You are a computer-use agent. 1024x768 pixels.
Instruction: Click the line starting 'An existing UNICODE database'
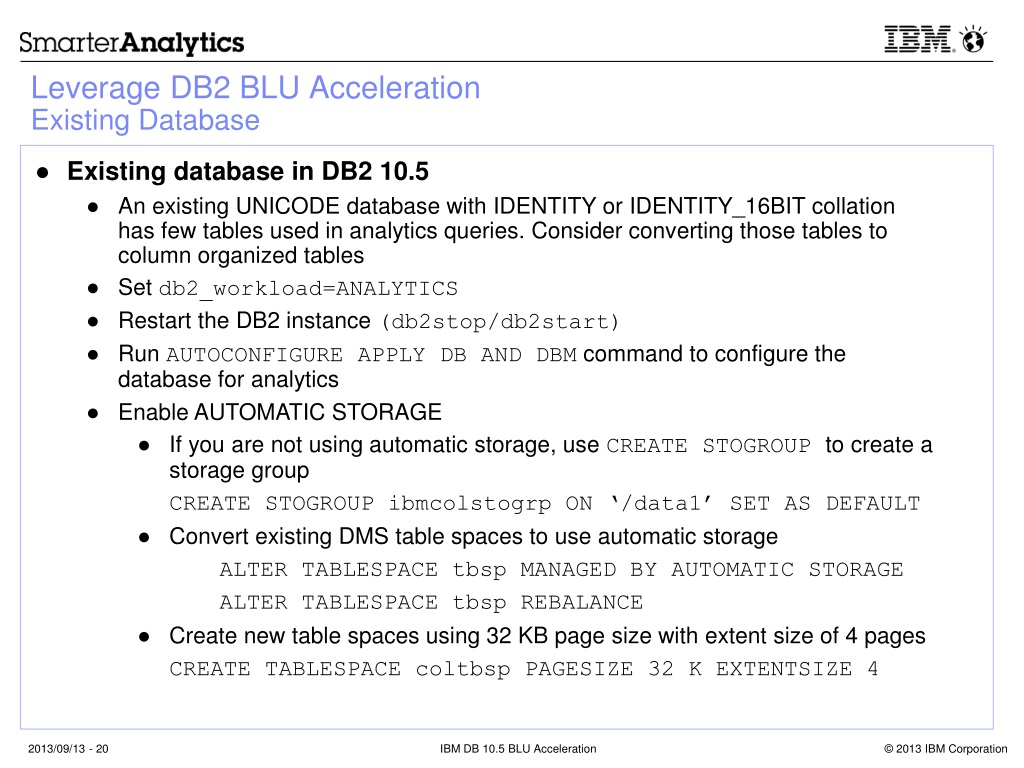[506, 206]
